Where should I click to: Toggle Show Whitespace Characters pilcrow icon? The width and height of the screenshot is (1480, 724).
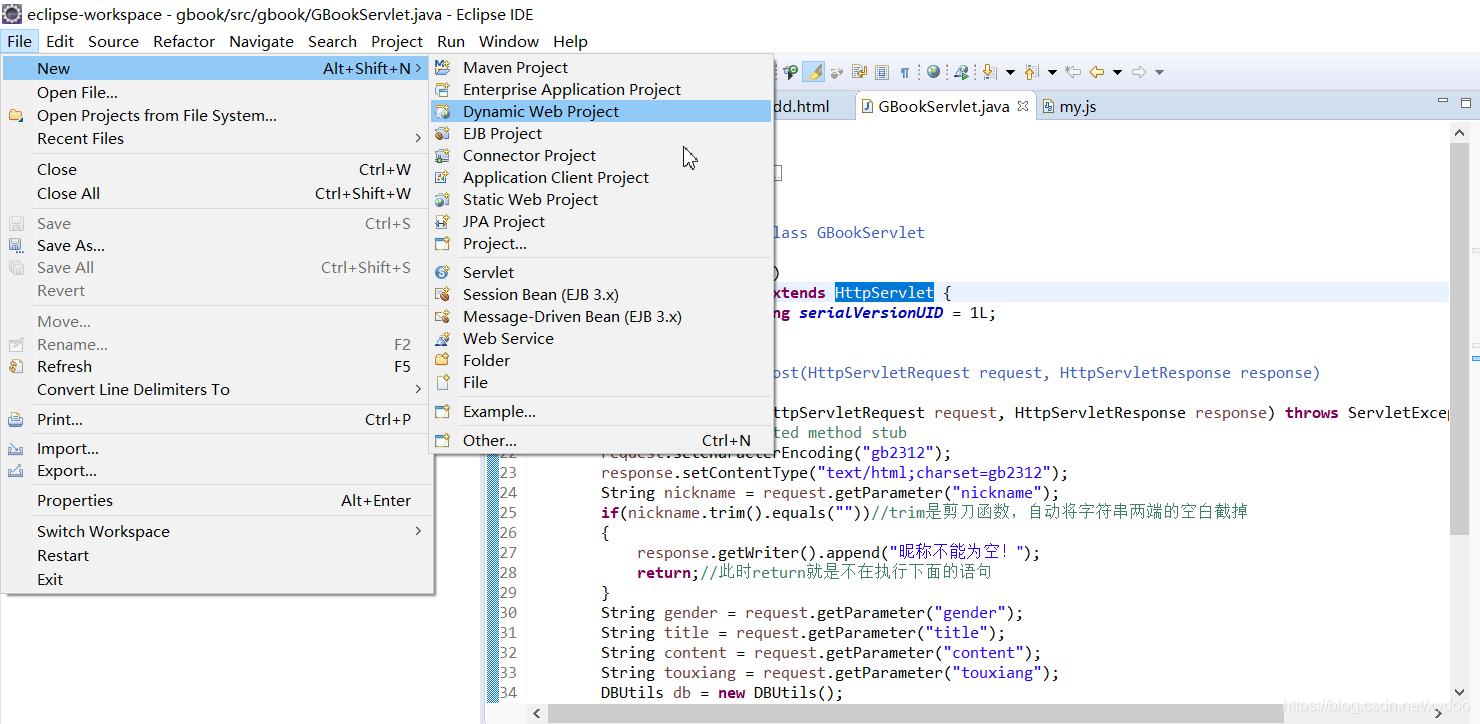(905, 72)
